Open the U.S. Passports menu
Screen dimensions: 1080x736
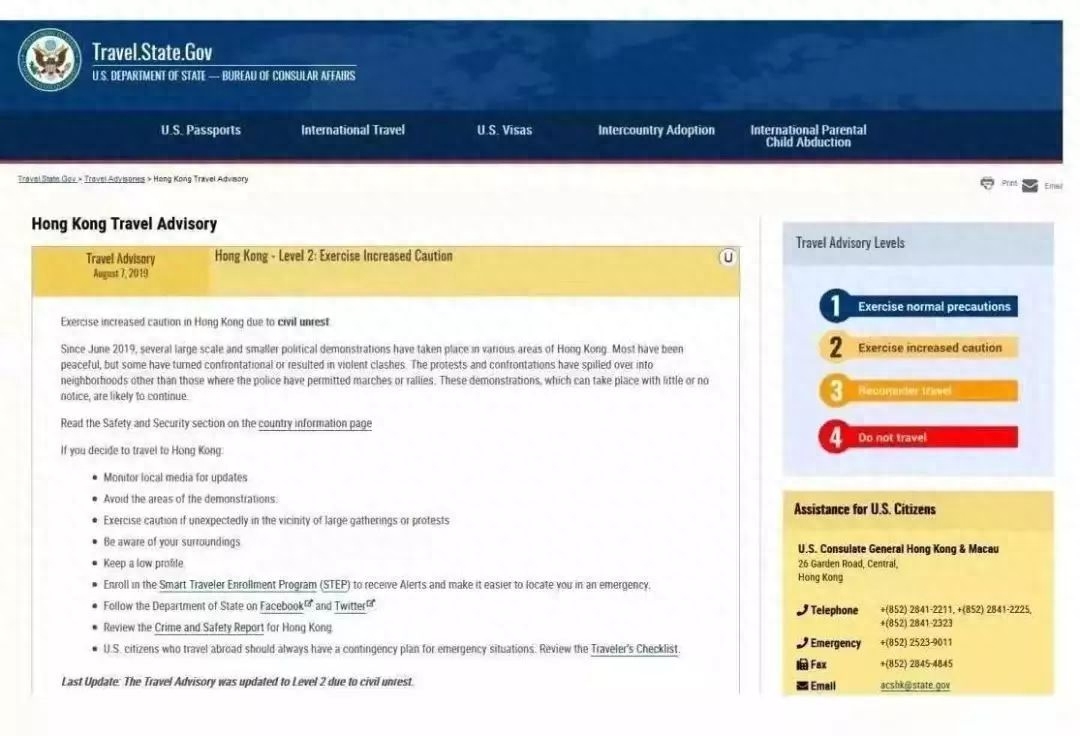(200, 130)
